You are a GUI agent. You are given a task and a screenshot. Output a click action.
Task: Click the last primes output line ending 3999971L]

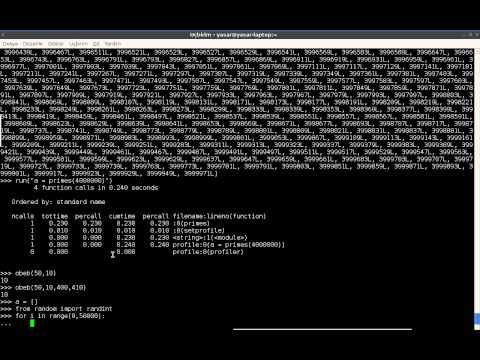tap(109, 173)
